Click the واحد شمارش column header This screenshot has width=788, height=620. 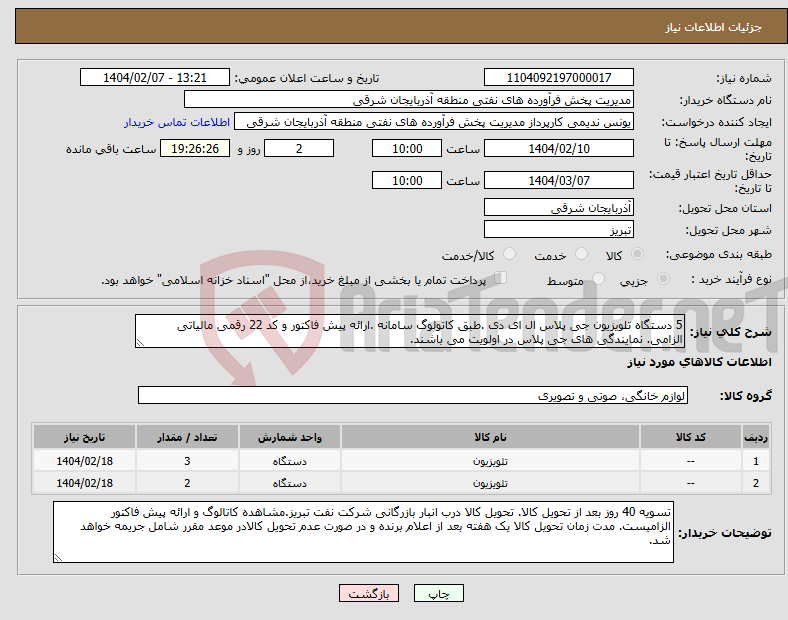[x=290, y=437]
